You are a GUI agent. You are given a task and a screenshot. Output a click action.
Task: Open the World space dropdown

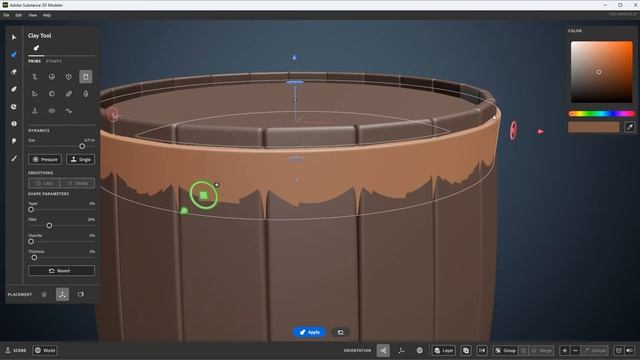45,350
